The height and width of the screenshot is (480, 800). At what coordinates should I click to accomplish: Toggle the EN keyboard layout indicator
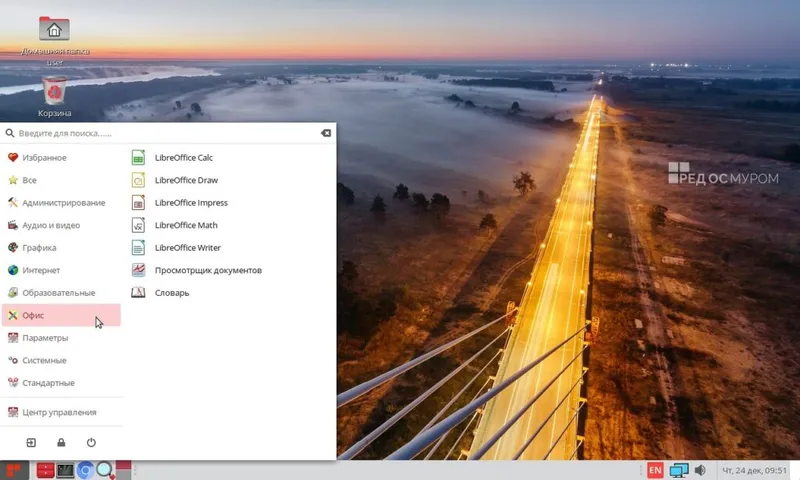[655, 470]
